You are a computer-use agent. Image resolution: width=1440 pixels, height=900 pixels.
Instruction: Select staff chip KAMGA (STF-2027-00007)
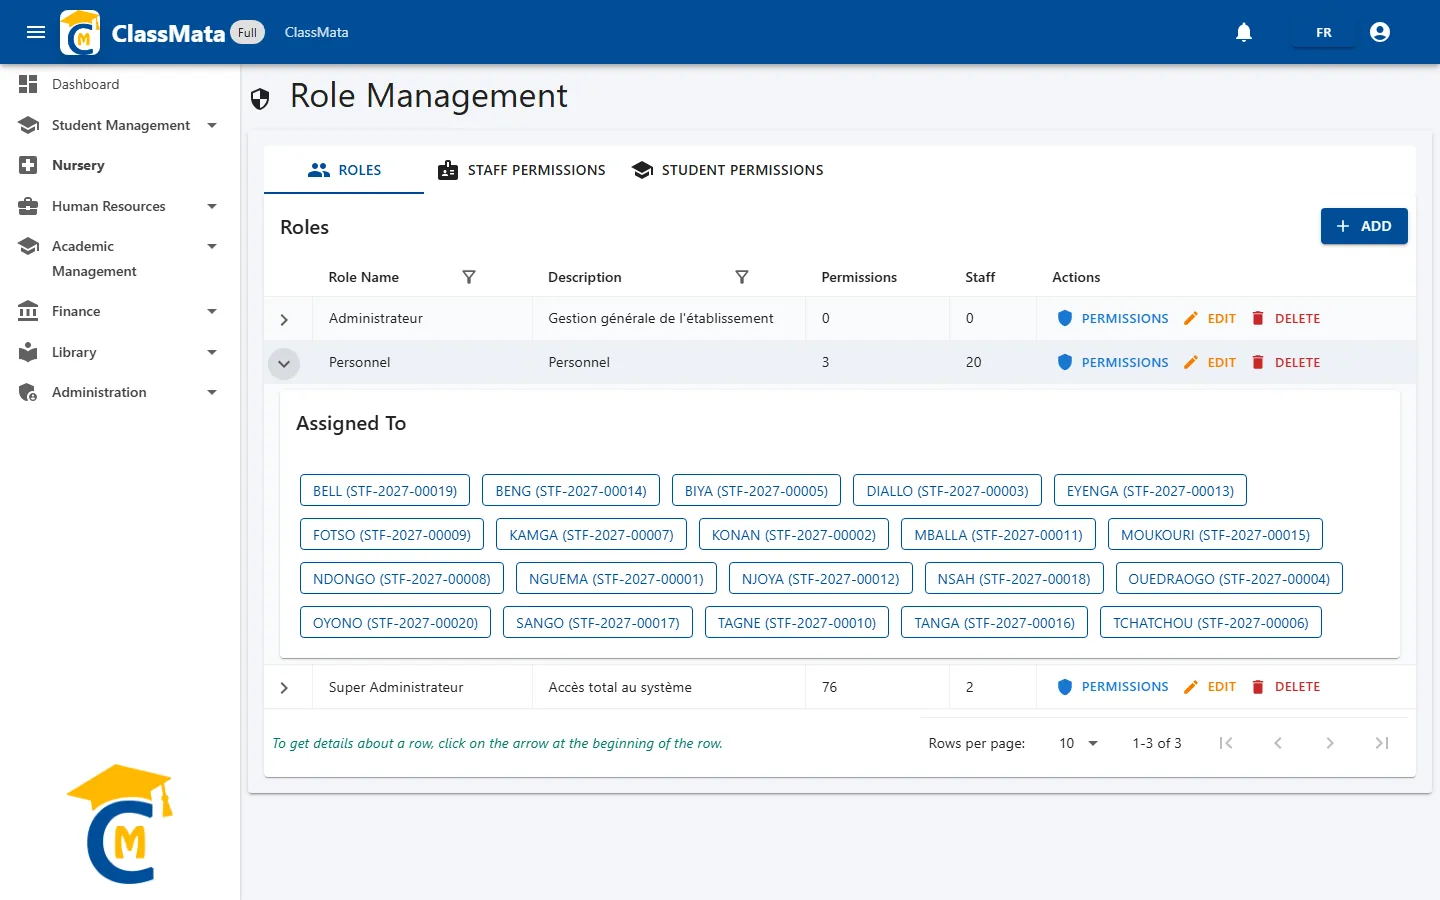[x=592, y=535]
